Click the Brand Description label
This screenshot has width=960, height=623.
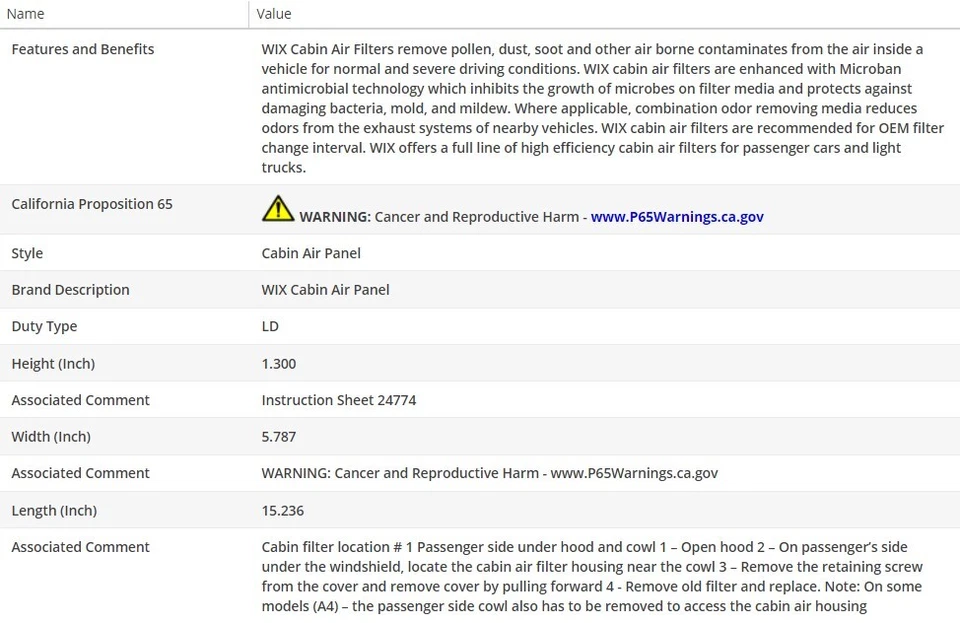70,290
